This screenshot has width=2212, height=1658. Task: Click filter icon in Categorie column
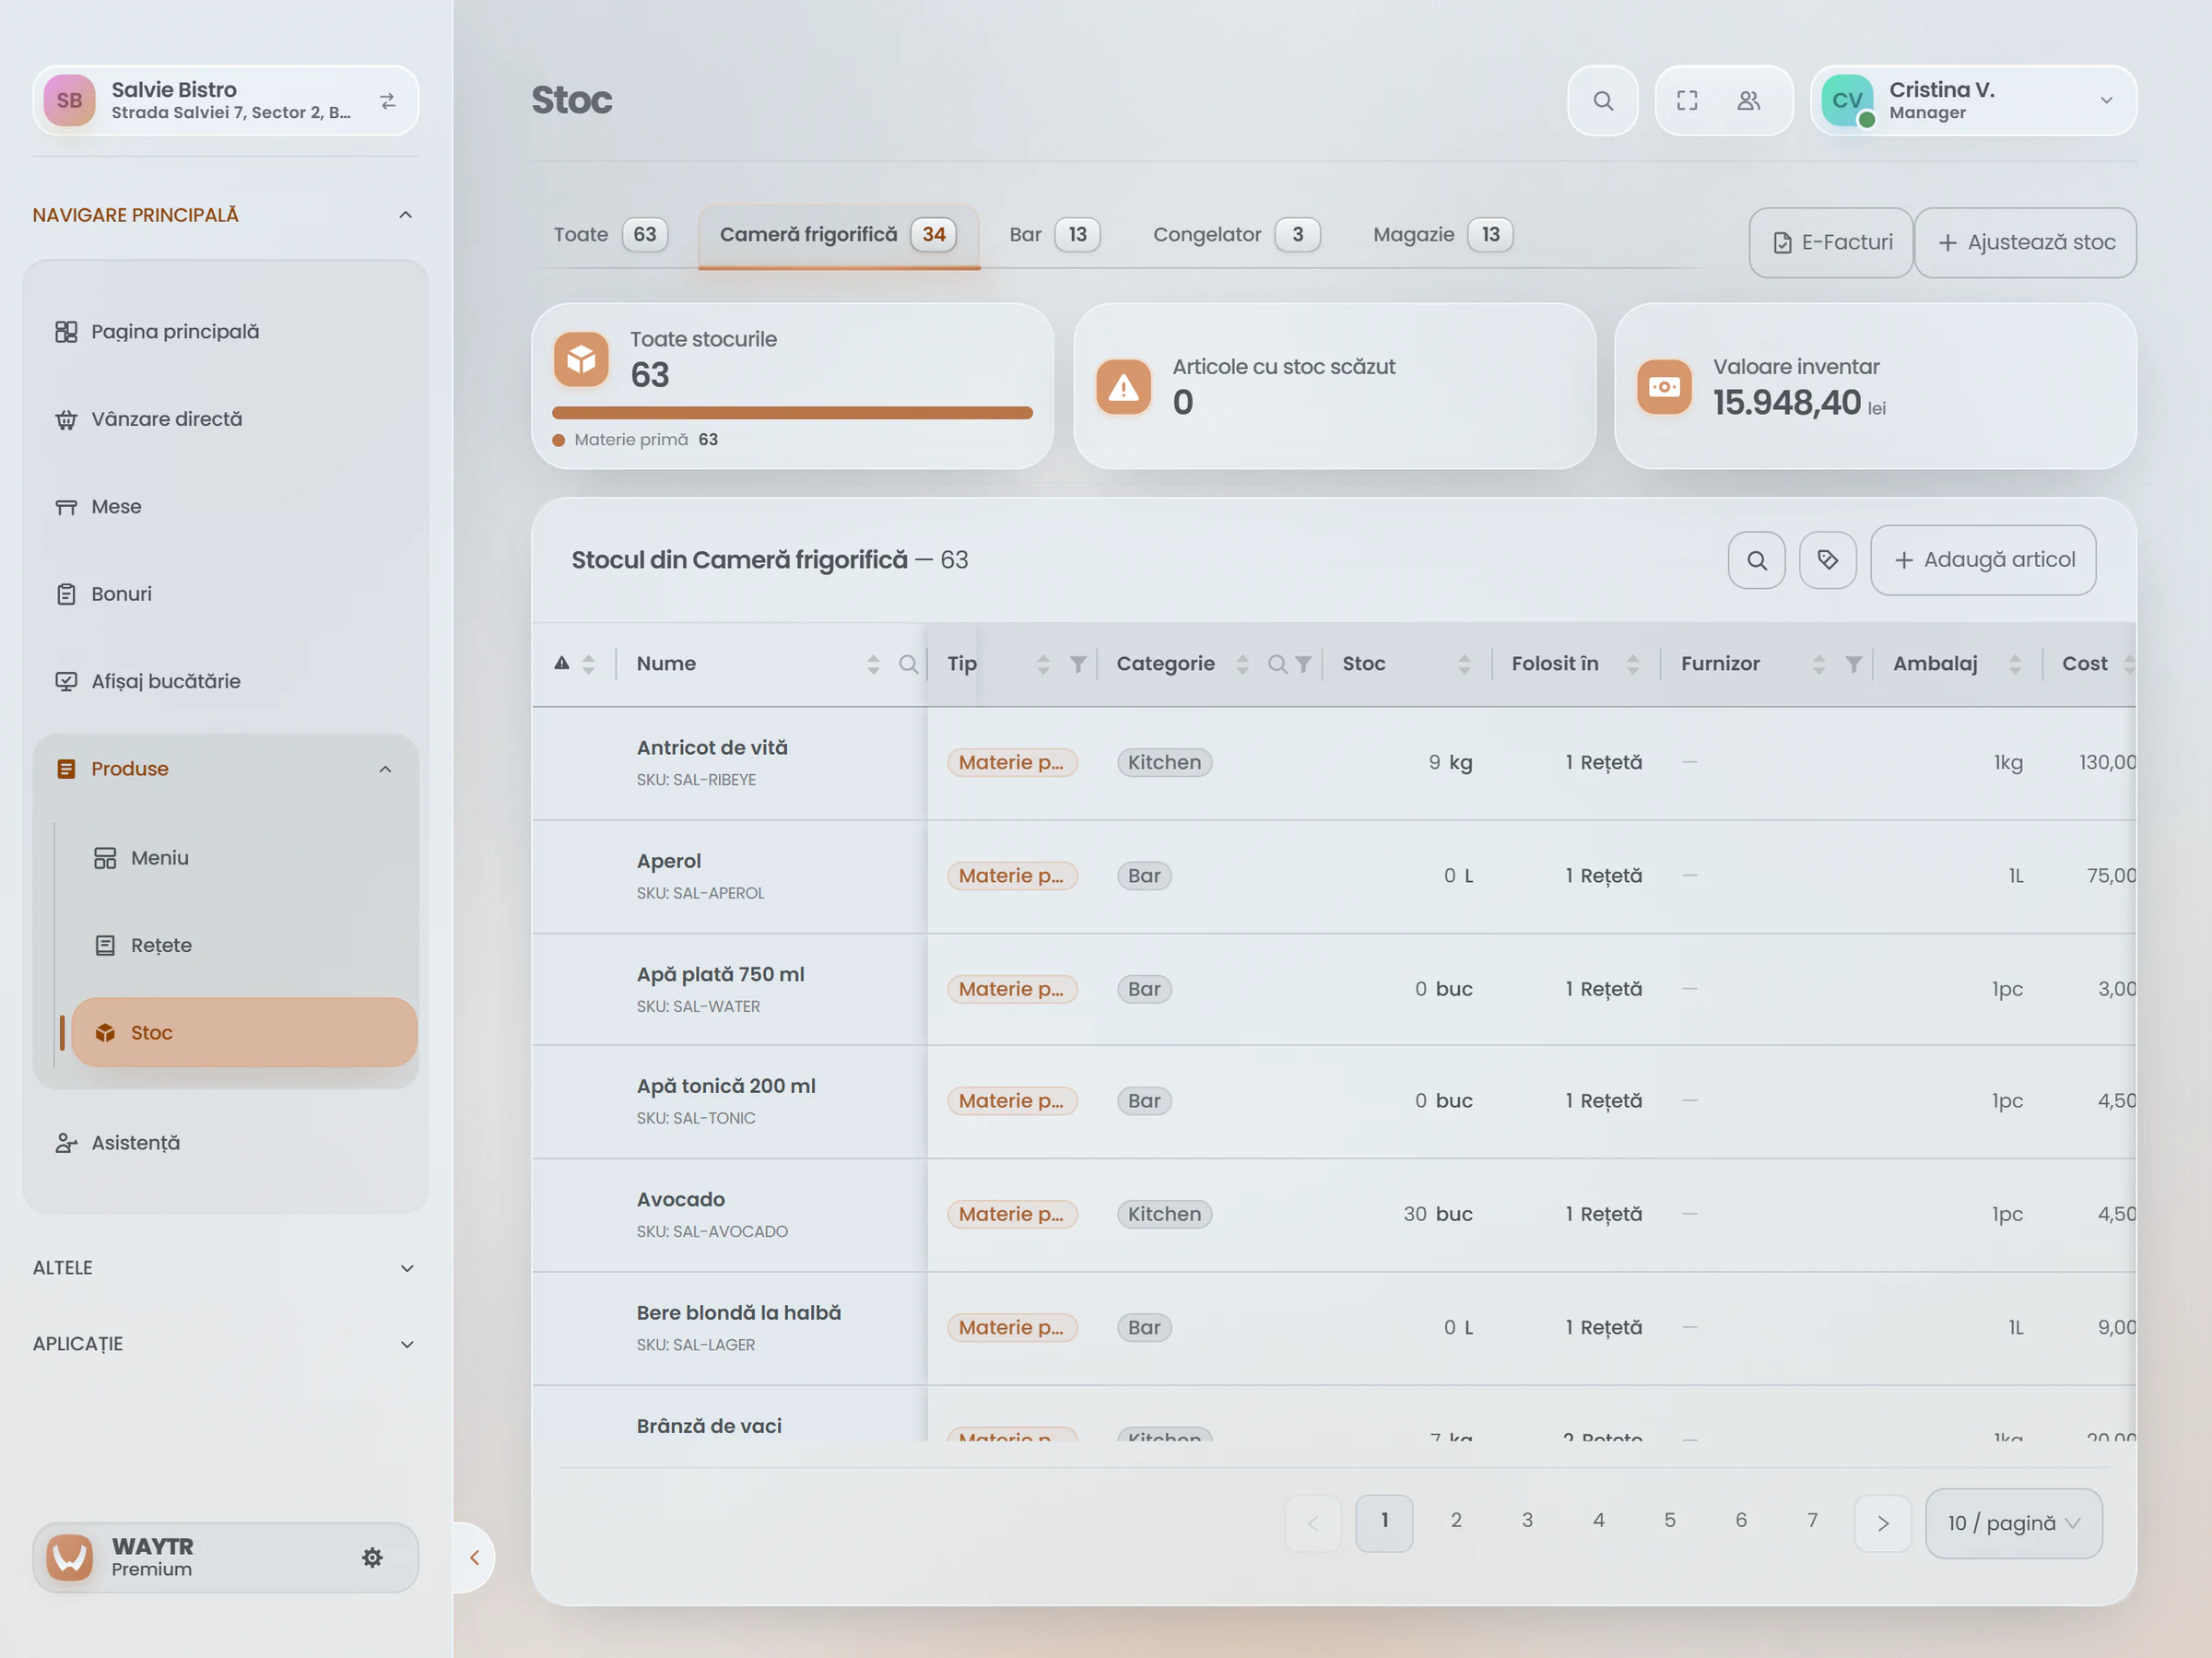1302,664
